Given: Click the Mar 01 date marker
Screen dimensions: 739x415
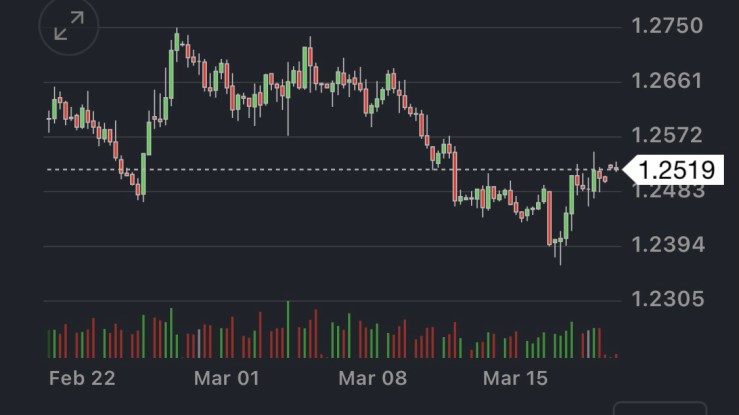Looking at the screenshot, I should pyautogui.click(x=227, y=378).
